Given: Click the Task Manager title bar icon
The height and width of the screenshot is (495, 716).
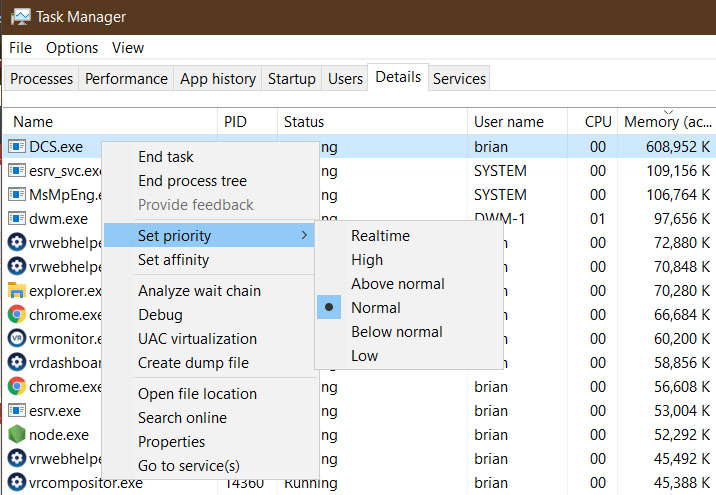Looking at the screenshot, I should click(20, 17).
